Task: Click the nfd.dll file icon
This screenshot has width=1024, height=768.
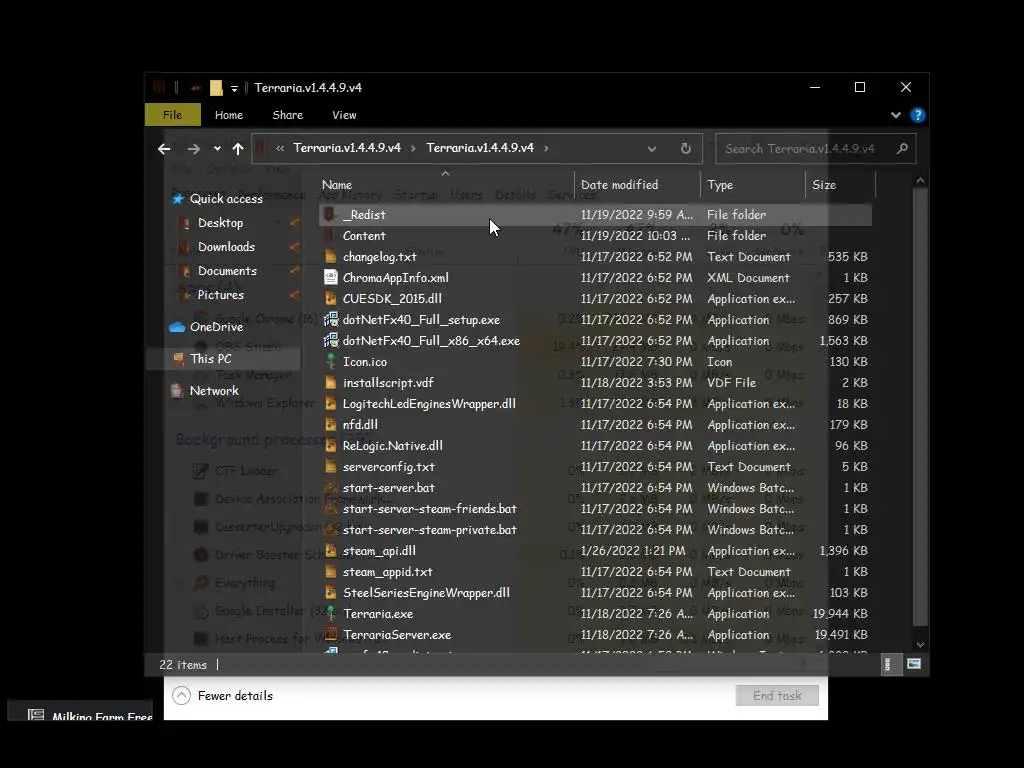Action: [330, 424]
